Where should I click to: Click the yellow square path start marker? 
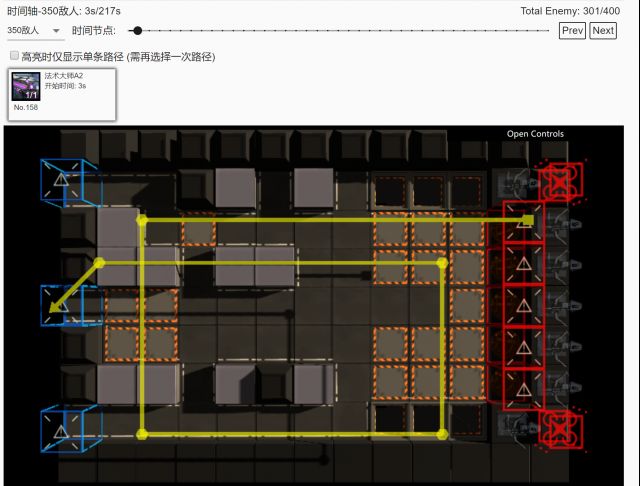528,219
